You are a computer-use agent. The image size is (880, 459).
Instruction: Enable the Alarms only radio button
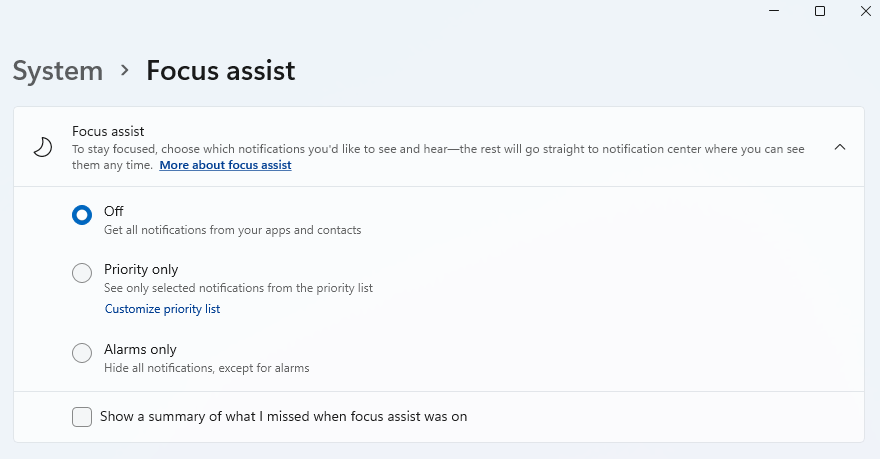82,353
